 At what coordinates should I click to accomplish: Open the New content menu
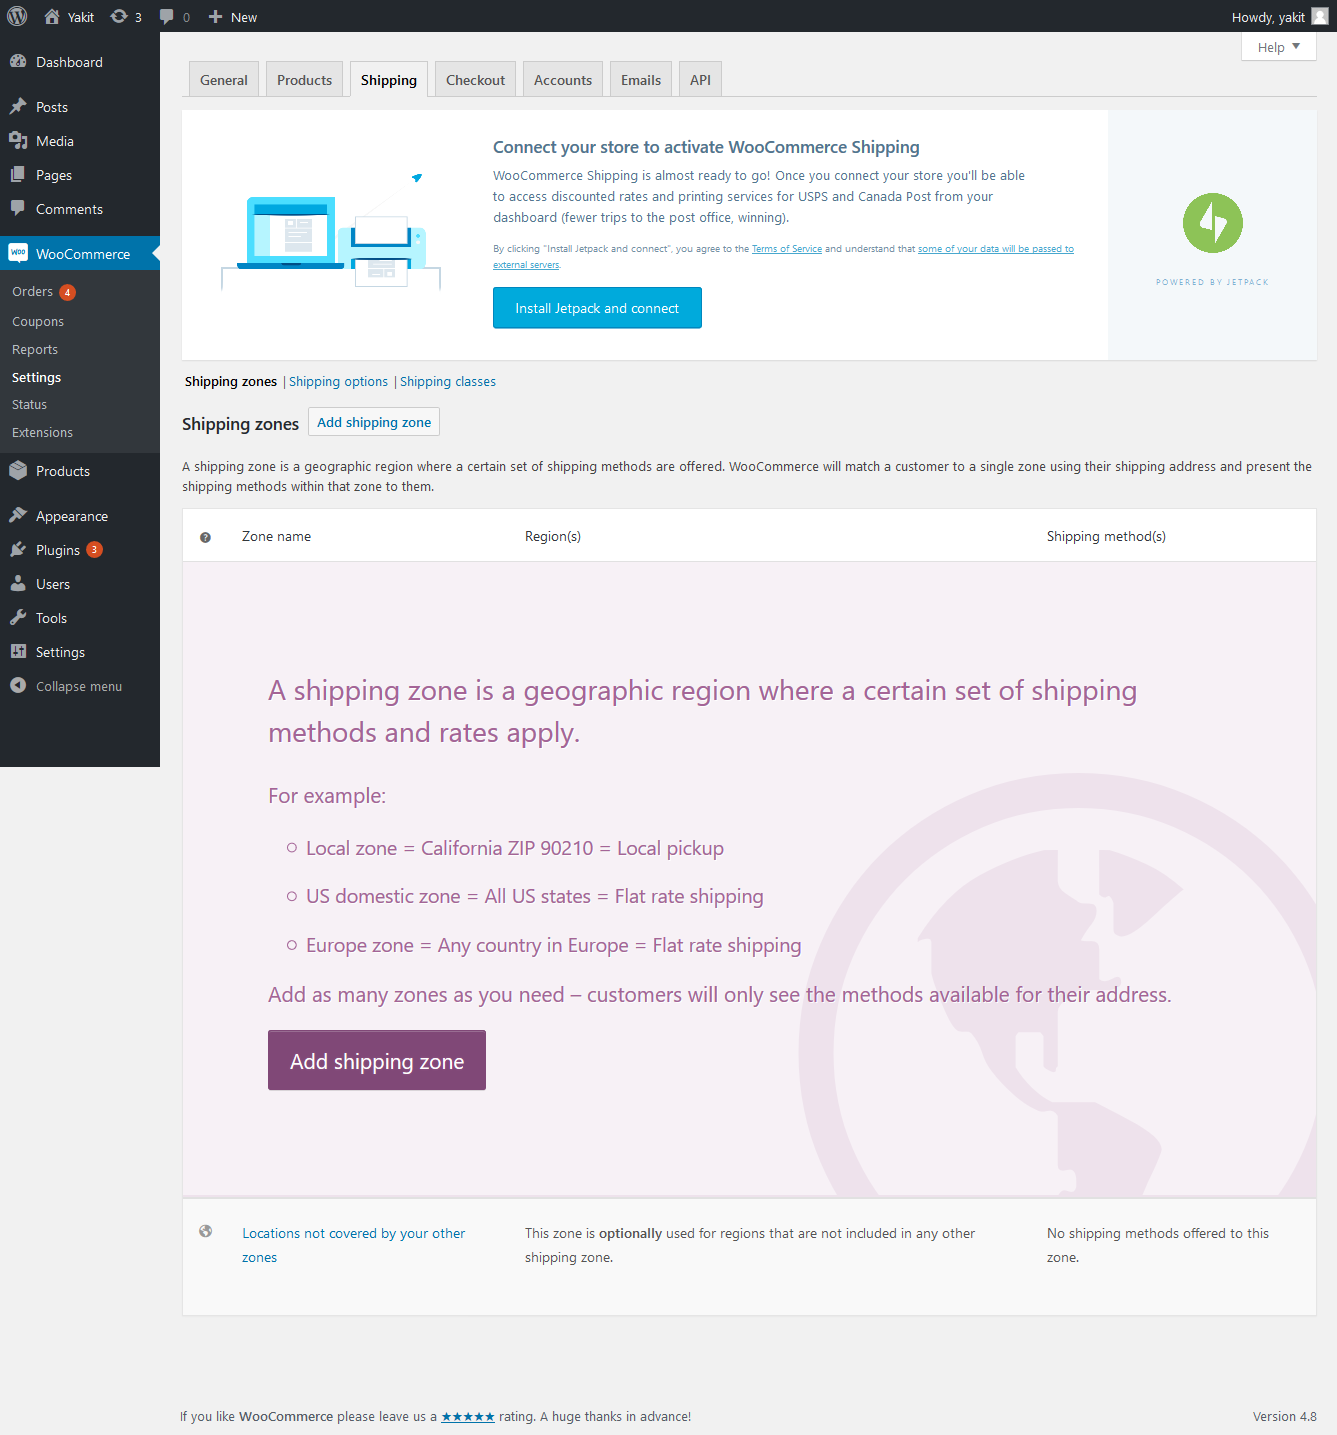(x=233, y=17)
